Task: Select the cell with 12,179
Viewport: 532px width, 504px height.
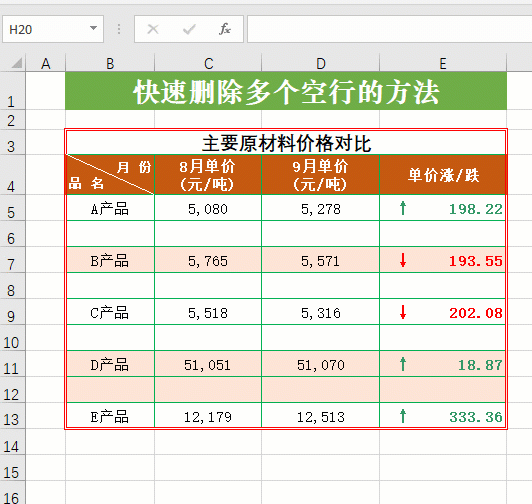Action: pos(208,416)
